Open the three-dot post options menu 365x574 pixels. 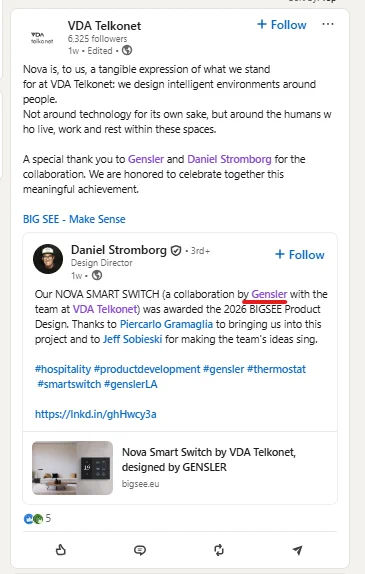tap(328, 25)
